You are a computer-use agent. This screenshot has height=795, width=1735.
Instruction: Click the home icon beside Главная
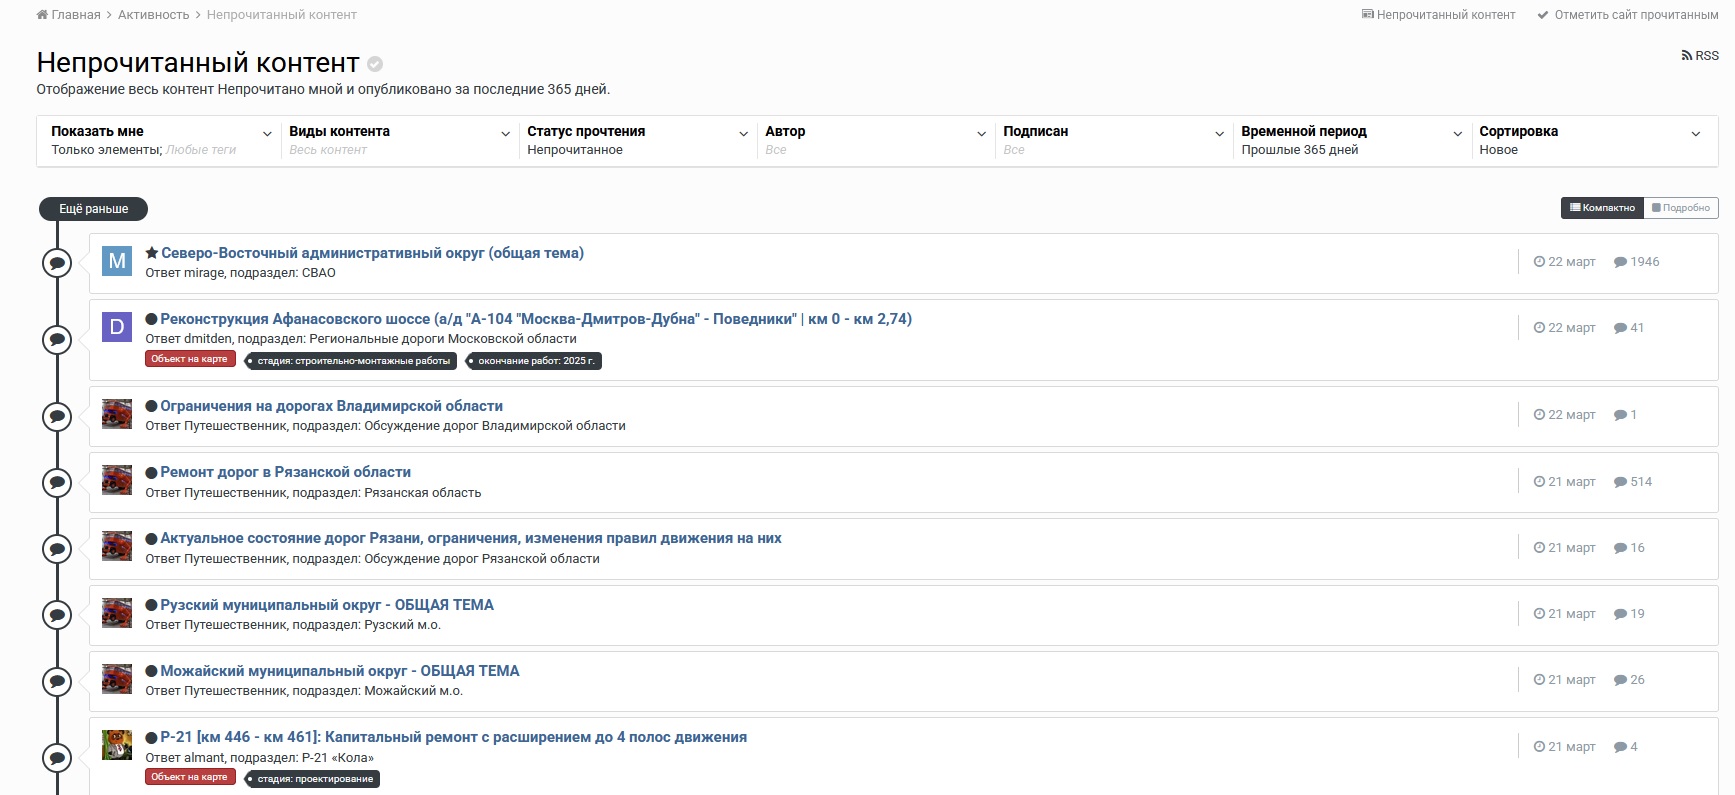[42, 15]
